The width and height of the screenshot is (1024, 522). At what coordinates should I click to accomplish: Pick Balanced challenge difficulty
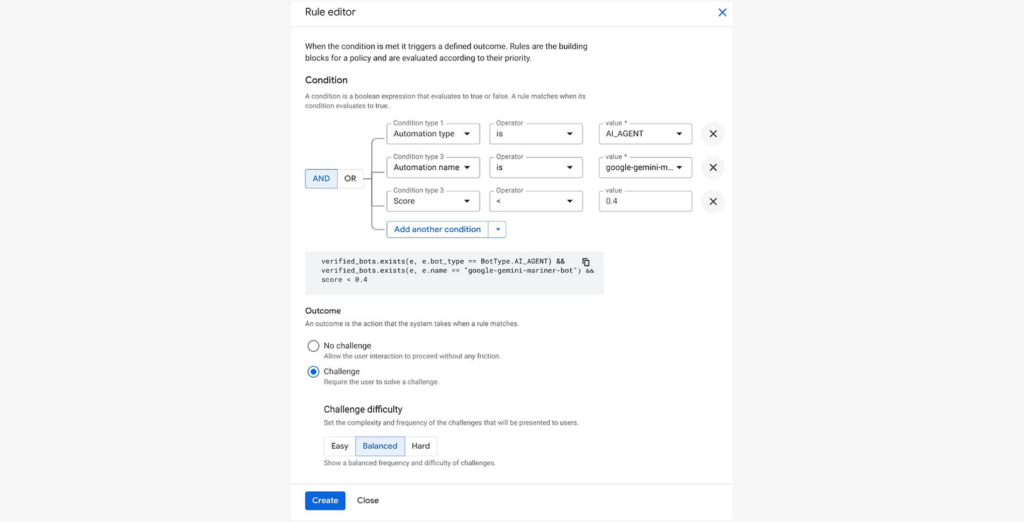pos(380,446)
